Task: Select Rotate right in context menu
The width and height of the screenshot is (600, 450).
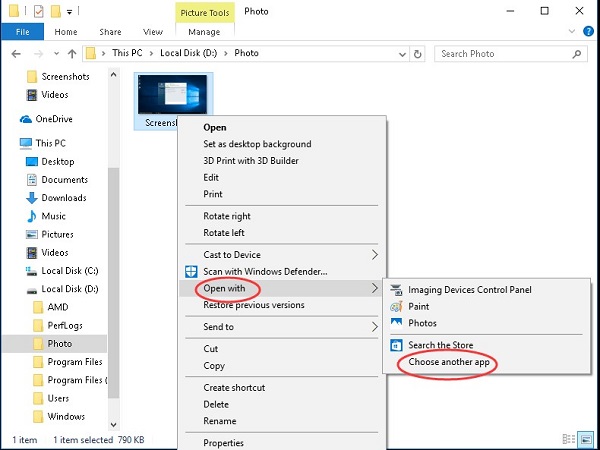Action: pyautogui.click(x=227, y=216)
